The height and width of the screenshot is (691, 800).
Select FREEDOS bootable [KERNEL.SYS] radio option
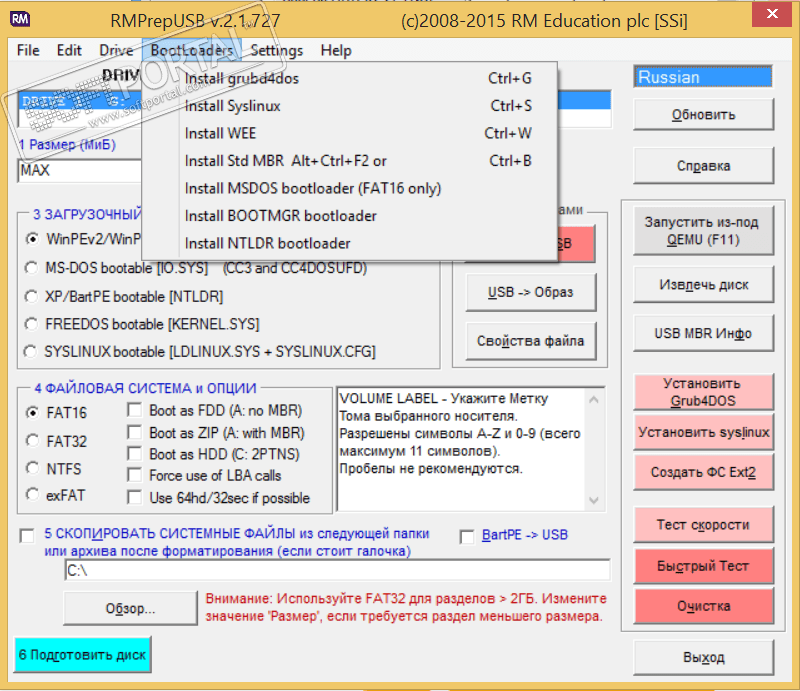pos(32,324)
